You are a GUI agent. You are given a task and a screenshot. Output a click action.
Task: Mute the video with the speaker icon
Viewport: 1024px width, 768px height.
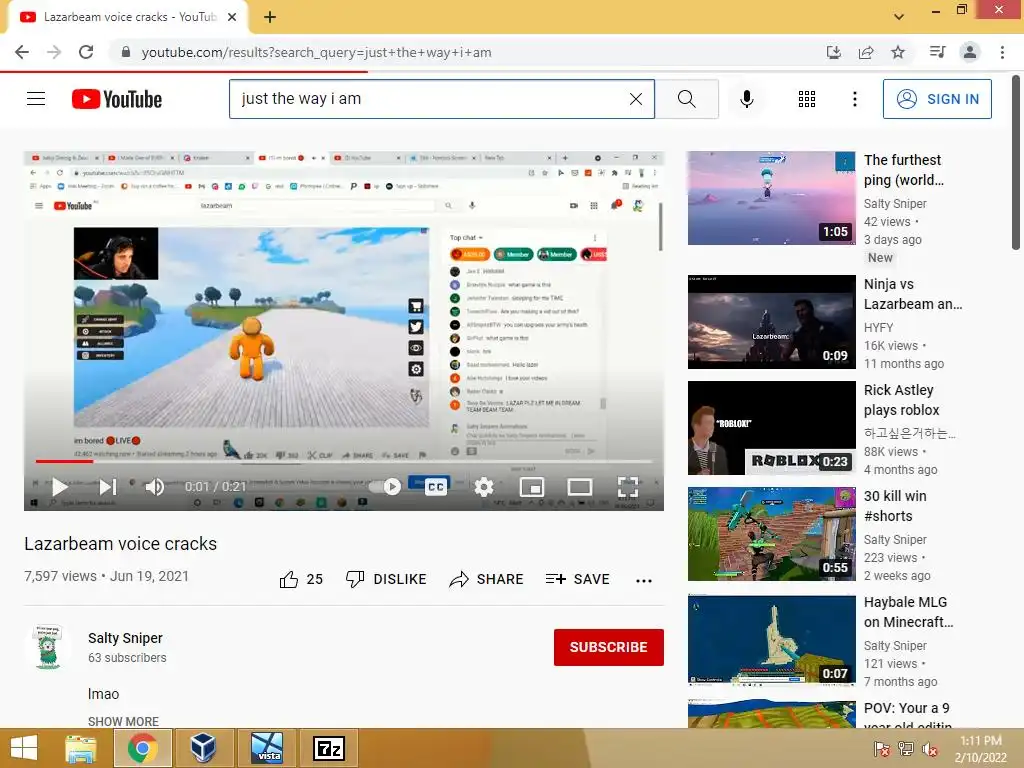tap(155, 487)
